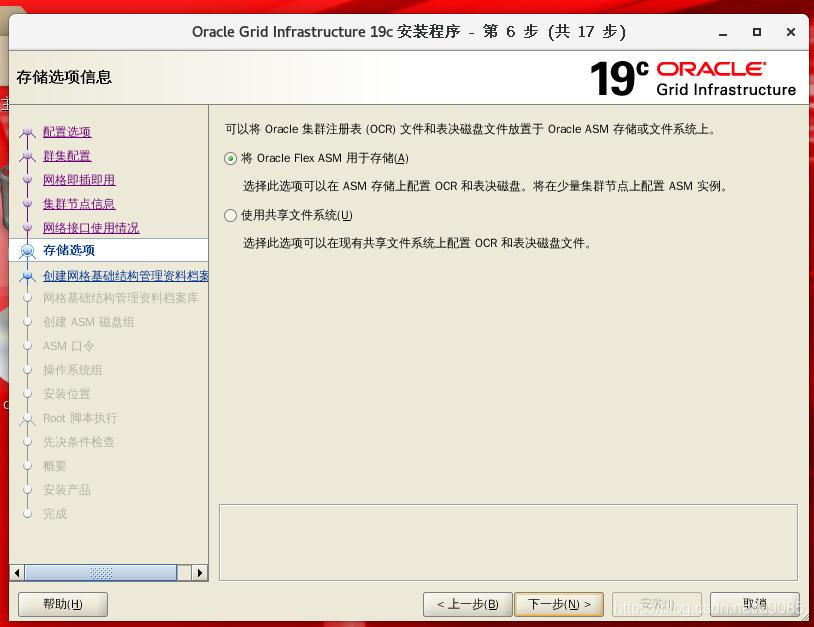This screenshot has height=627, width=814.
Task: Click the disabled 完成 step
Action: coord(55,513)
